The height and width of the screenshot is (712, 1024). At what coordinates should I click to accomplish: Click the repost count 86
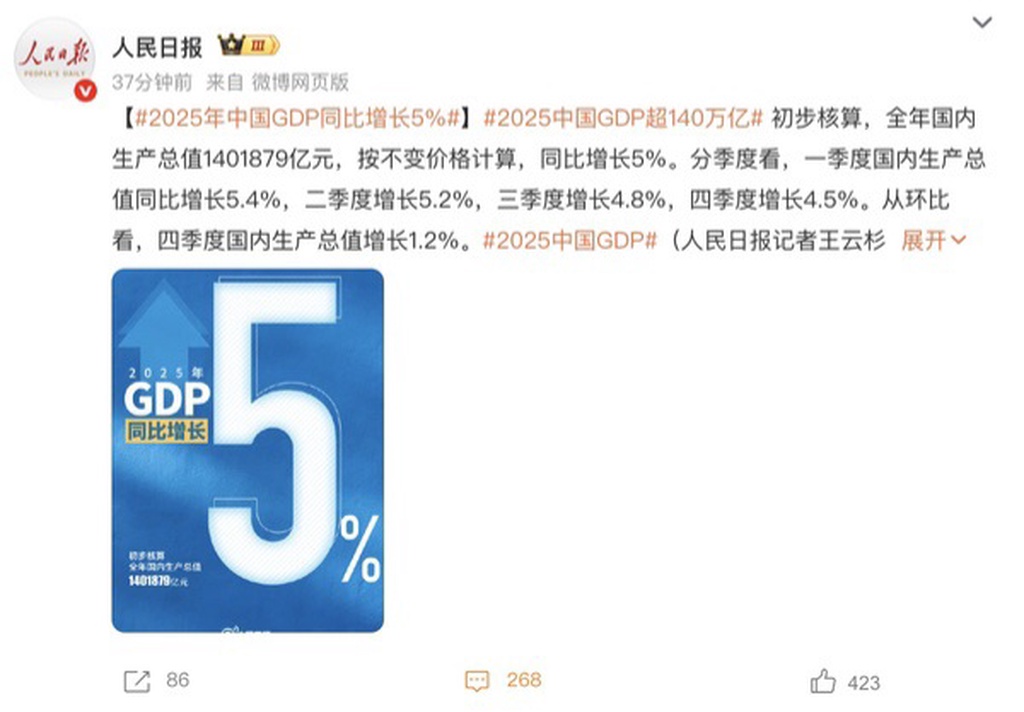click(178, 680)
